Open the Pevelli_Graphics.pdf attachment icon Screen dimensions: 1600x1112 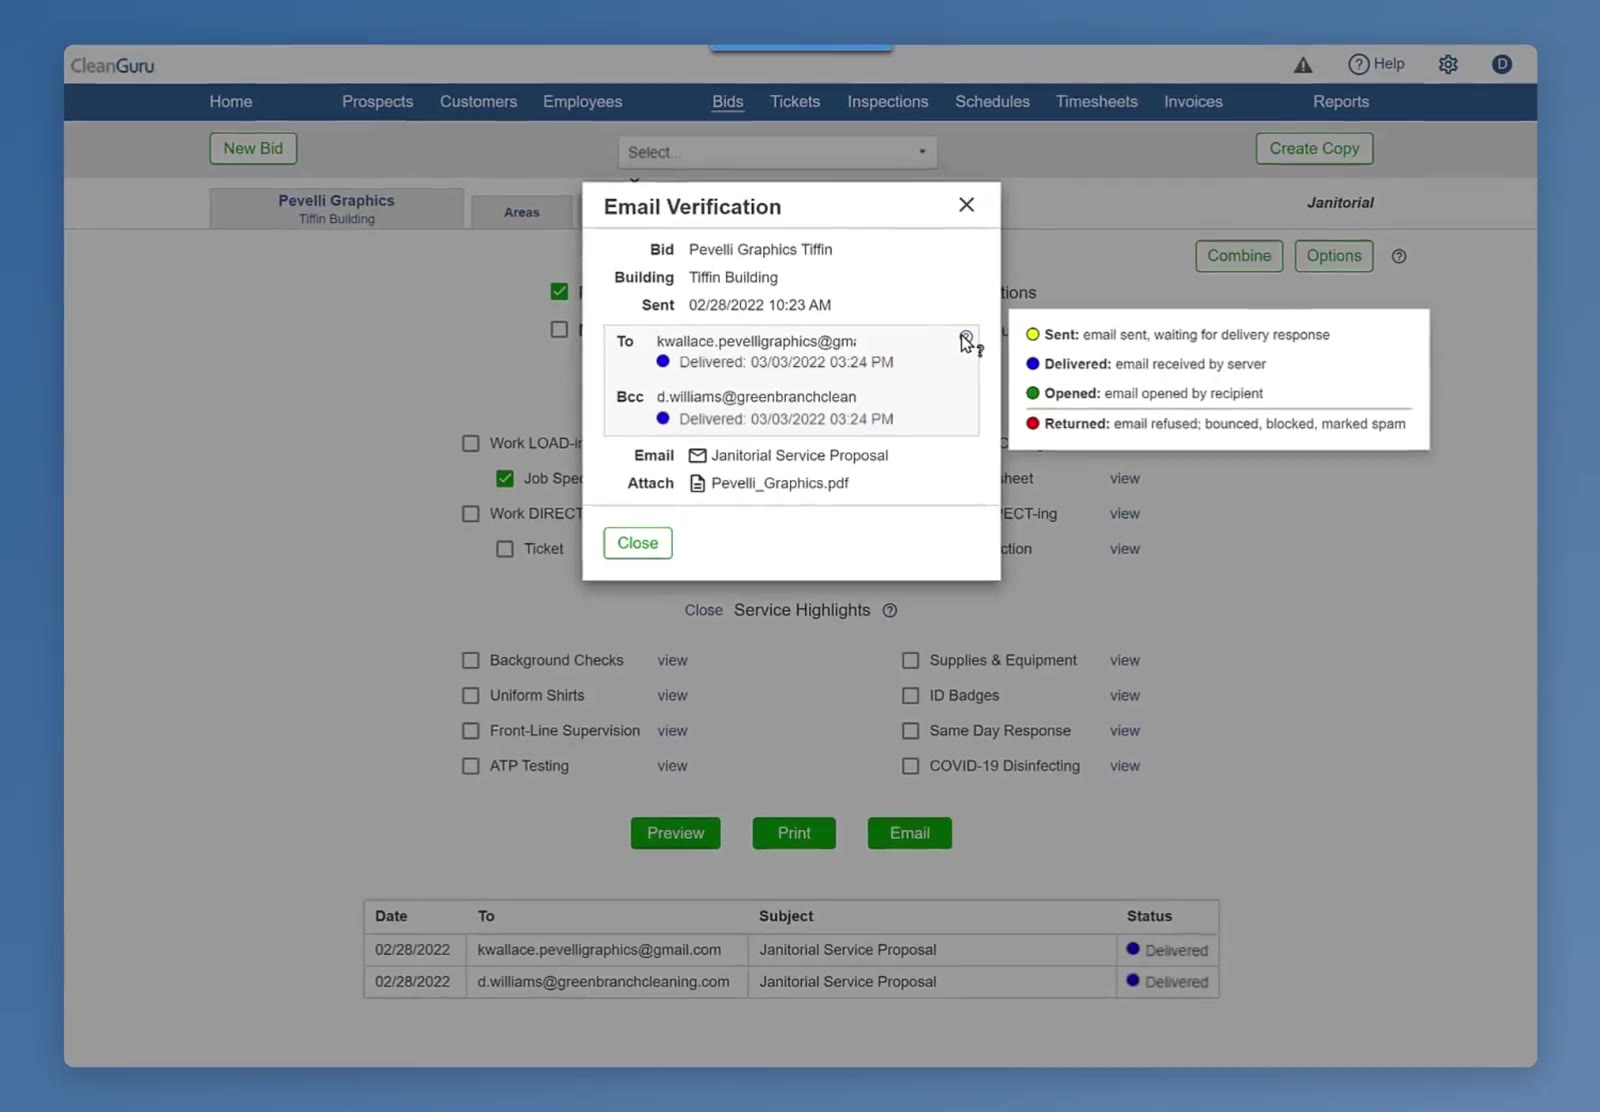click(698, 484)
